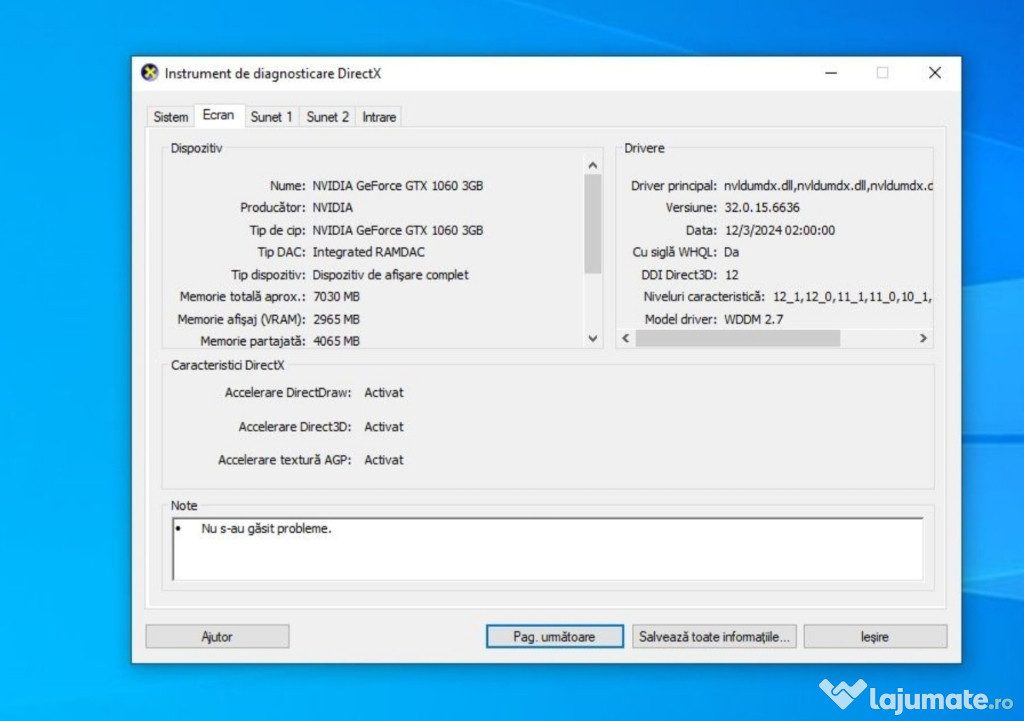Click the note 'Nu s-au găsit probleme.'

tap(266, 528)
